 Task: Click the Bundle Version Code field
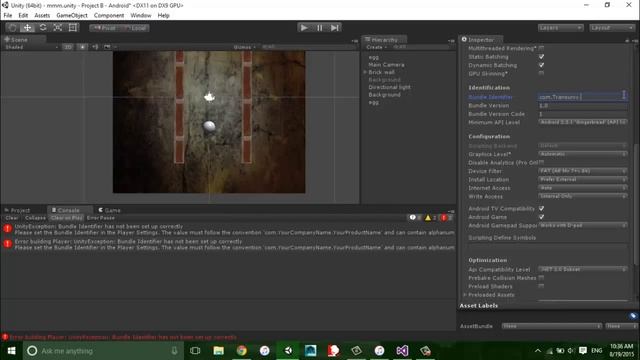[x=582, y=114]
